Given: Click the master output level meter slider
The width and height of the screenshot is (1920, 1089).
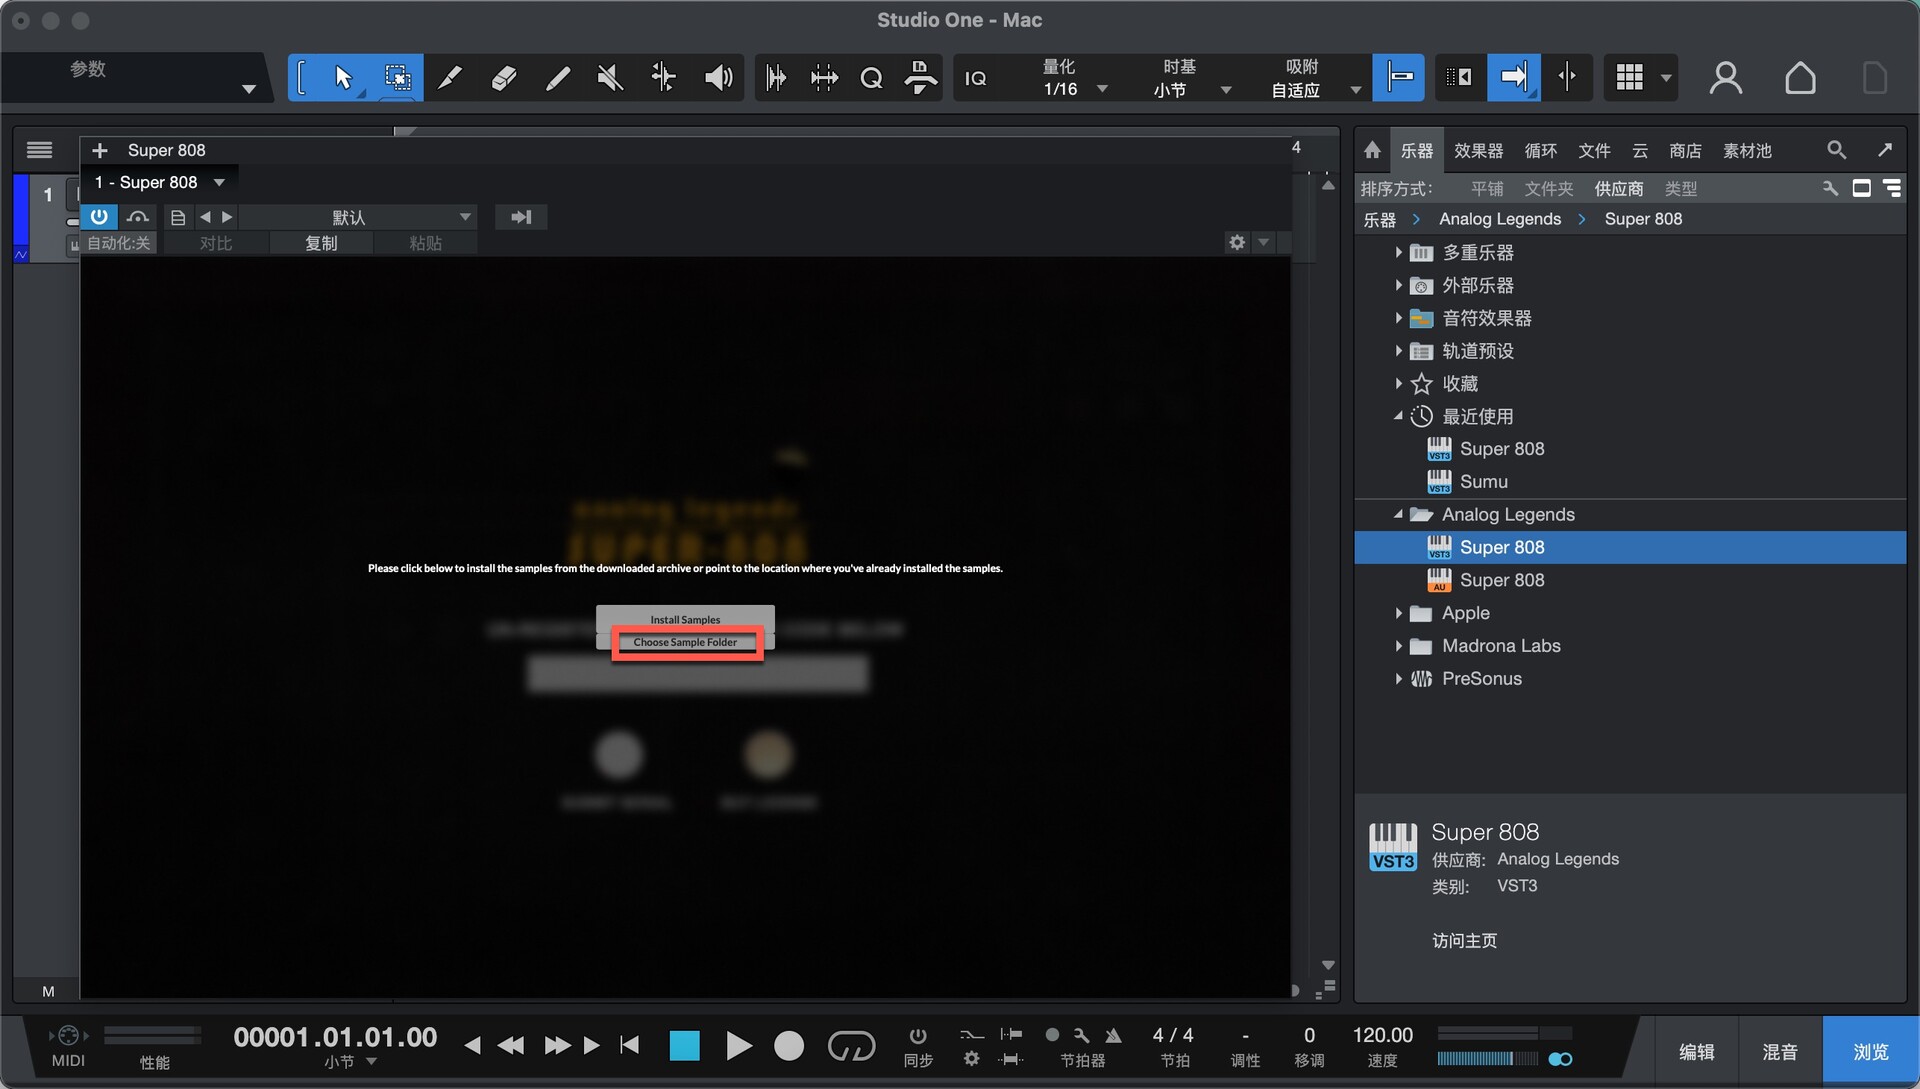Looking at the screenshot, I should pos(1490,1059).
